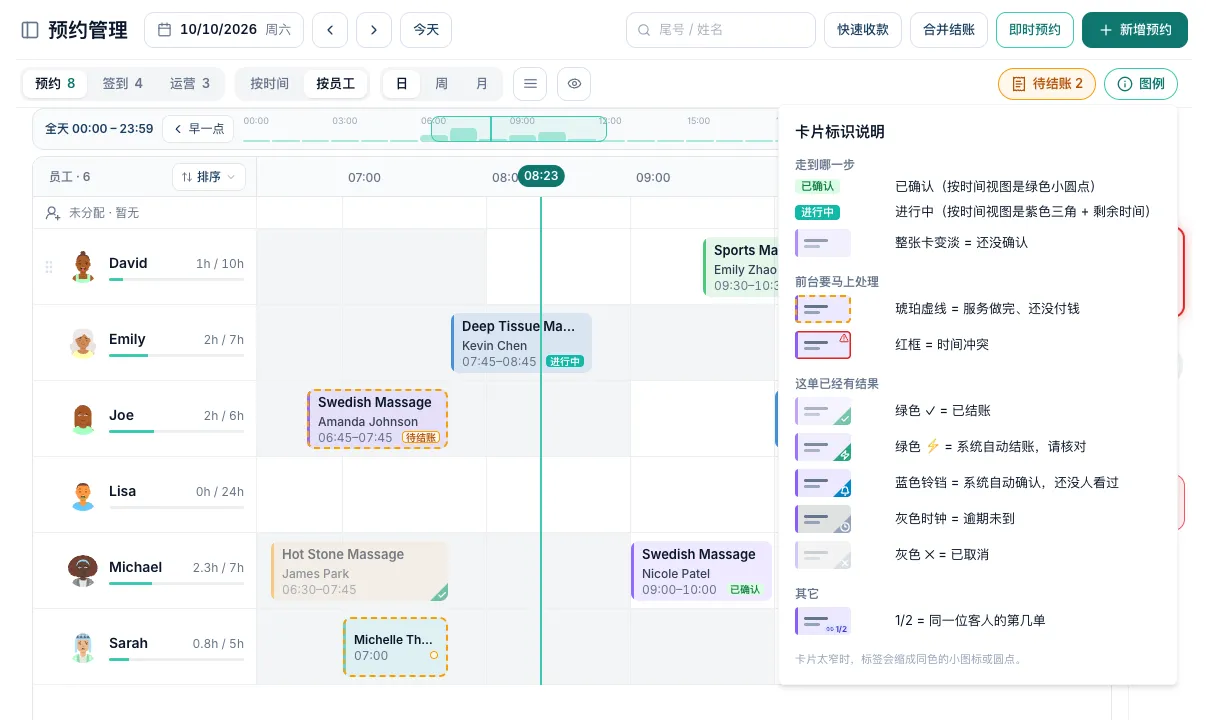Open Nicole Patel's Swedish Massage card
Screen dimensions: 1208x720
[x=701, y=571]
